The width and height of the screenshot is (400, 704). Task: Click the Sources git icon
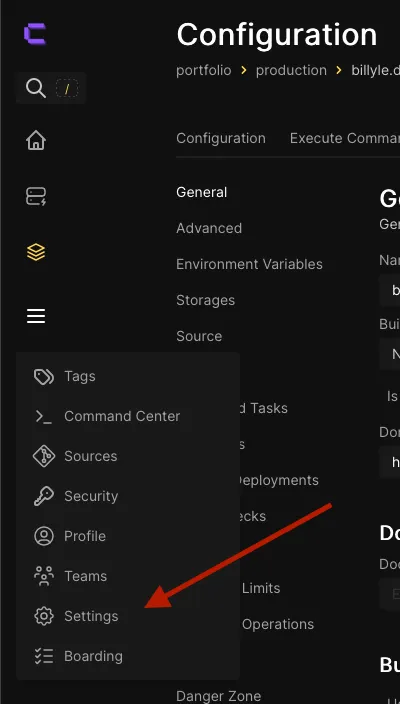click(x=44, y=456)
